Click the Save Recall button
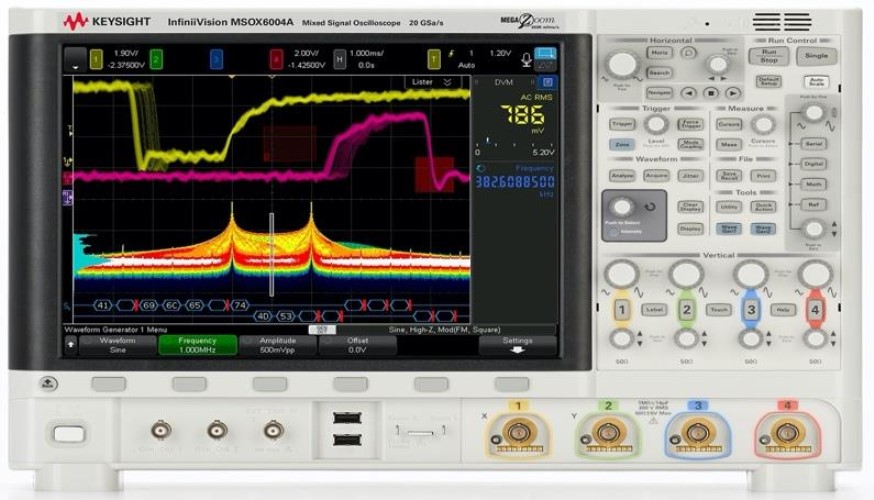 [x=729, y=176]
